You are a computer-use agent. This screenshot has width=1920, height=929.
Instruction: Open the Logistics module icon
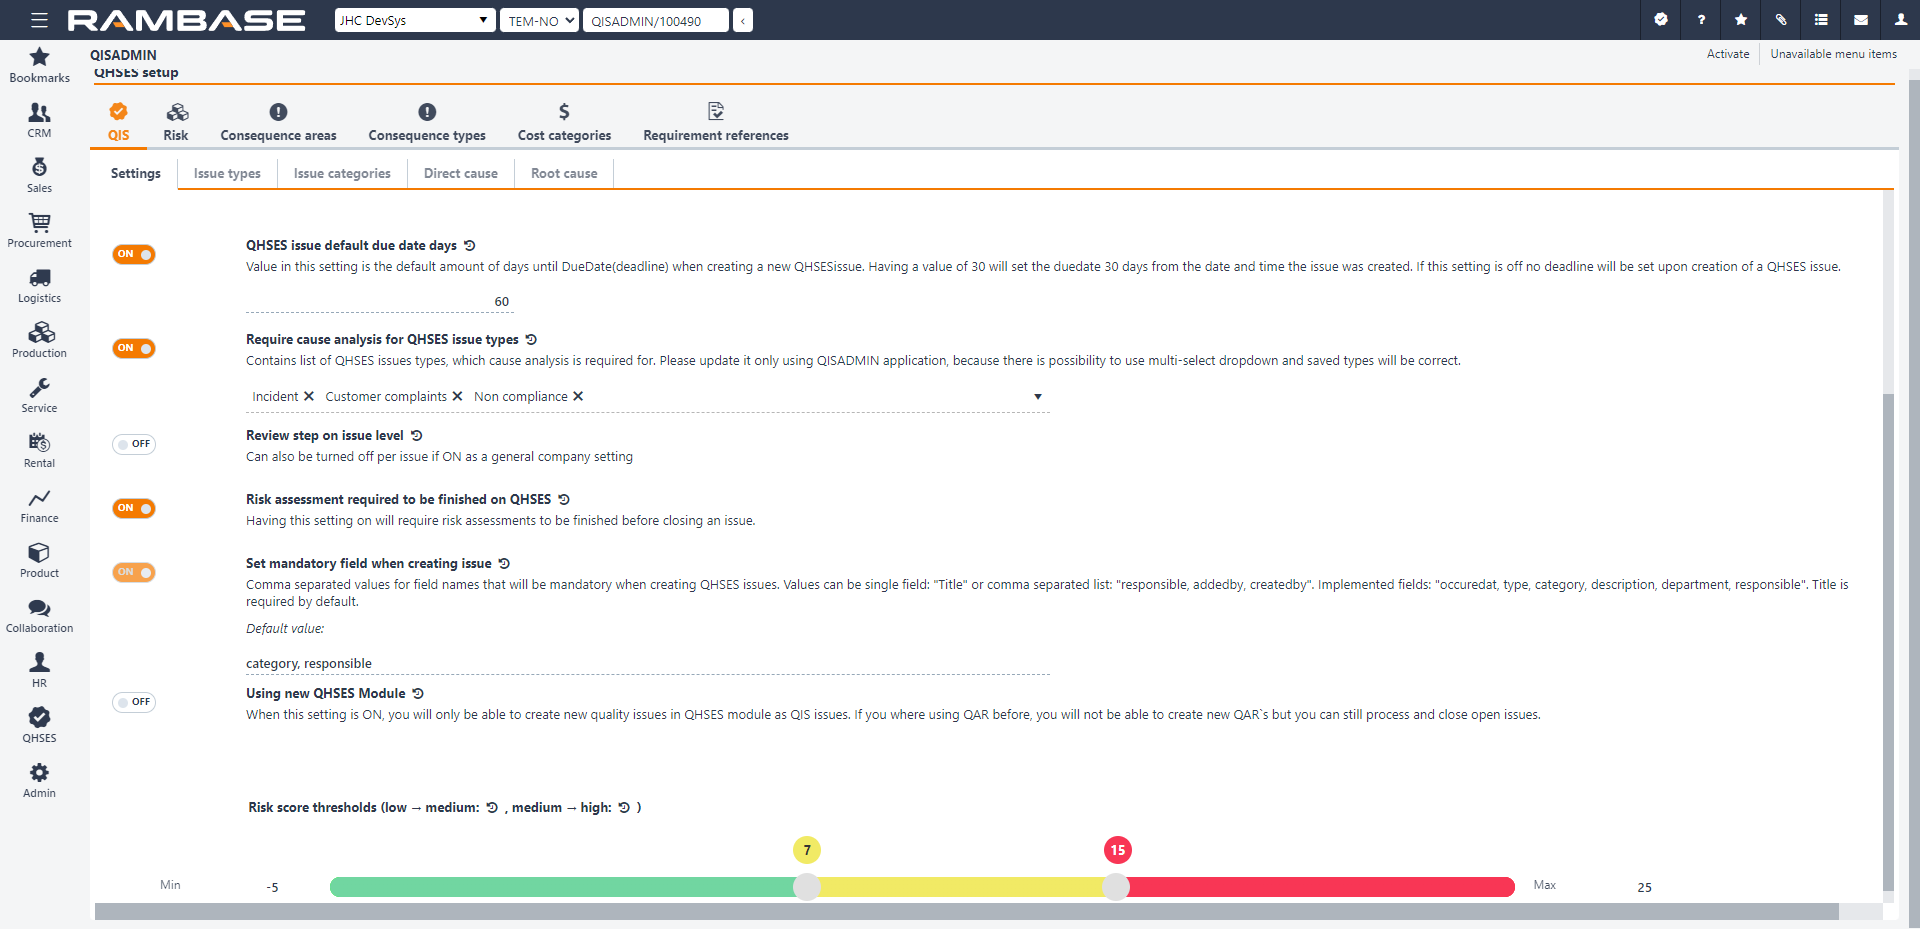tap(39, 285)
